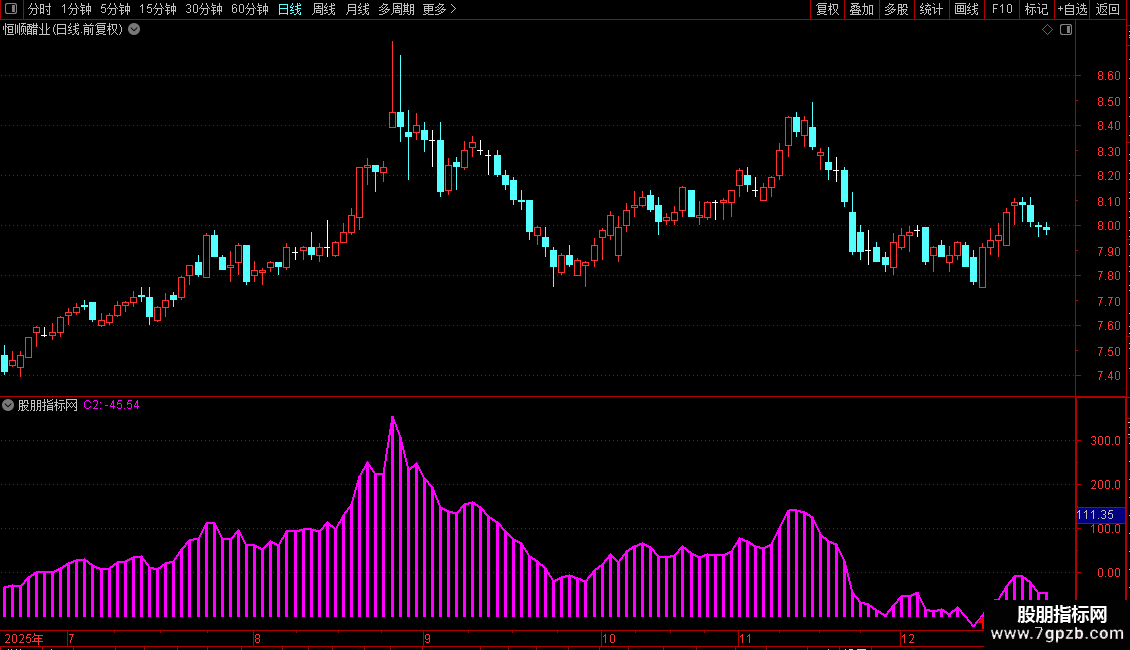Screen dimensions: 1130x650
Task: Click the 111.35 highlighted axis value
Action: tap(1100, 515)
